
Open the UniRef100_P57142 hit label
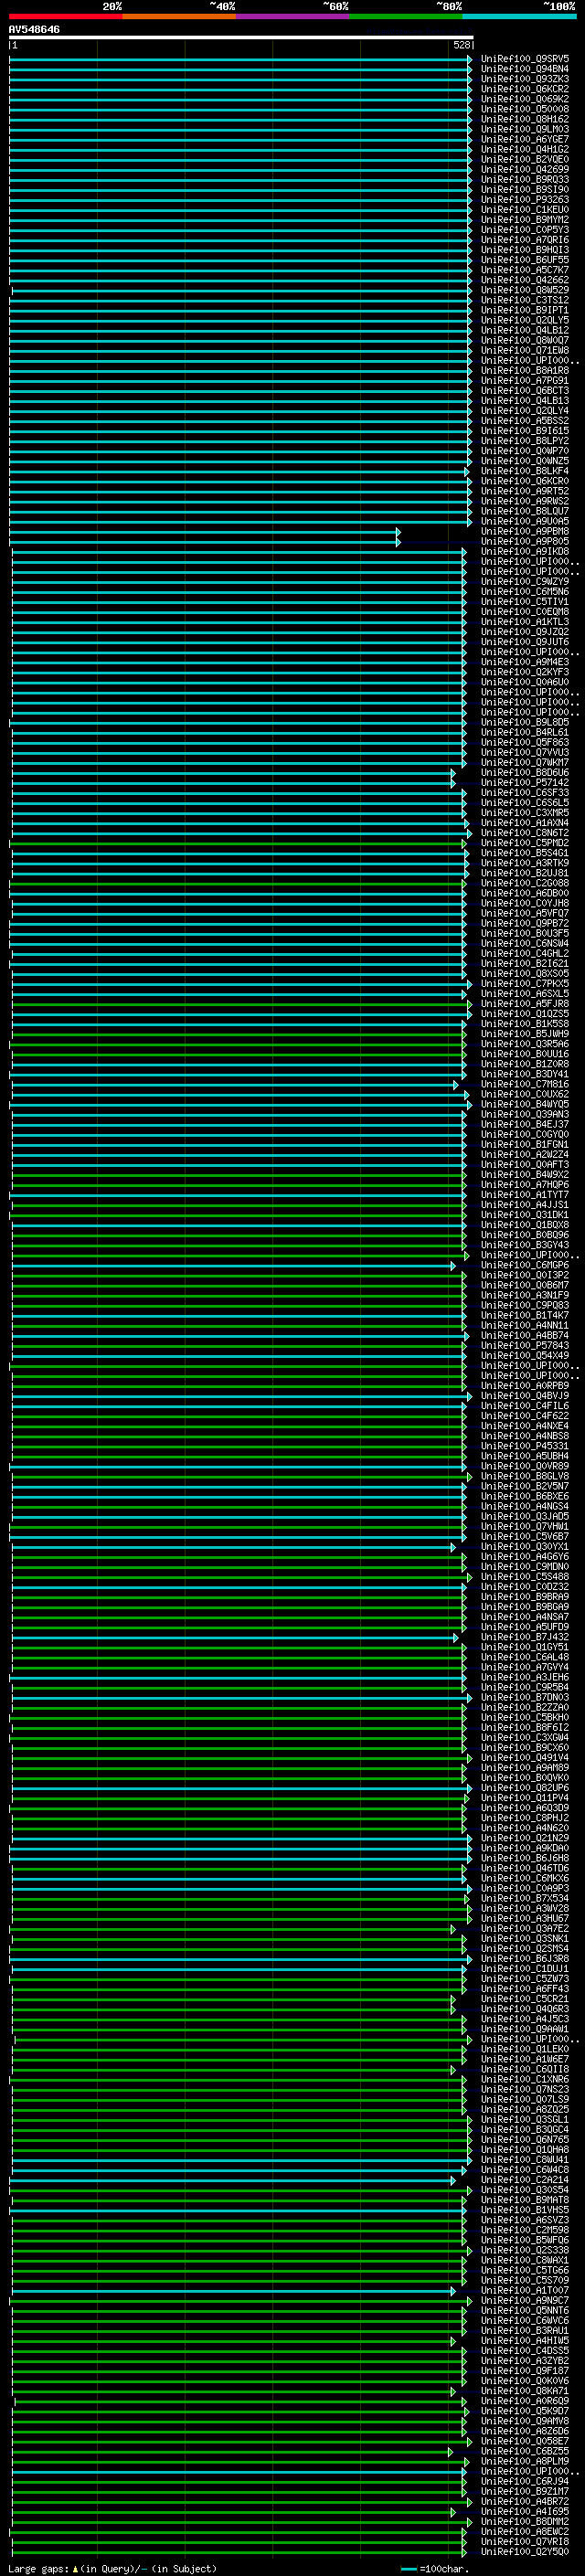point(524,783)
